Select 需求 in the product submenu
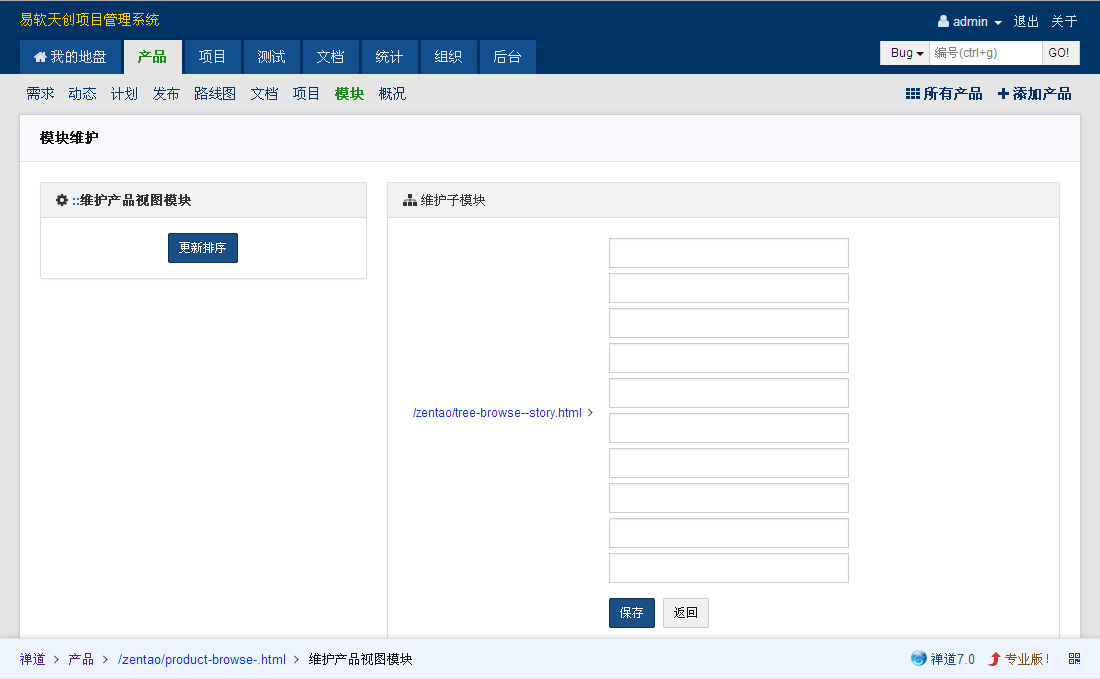Screen dimensions: 1100x679 (x=40, y=93)
